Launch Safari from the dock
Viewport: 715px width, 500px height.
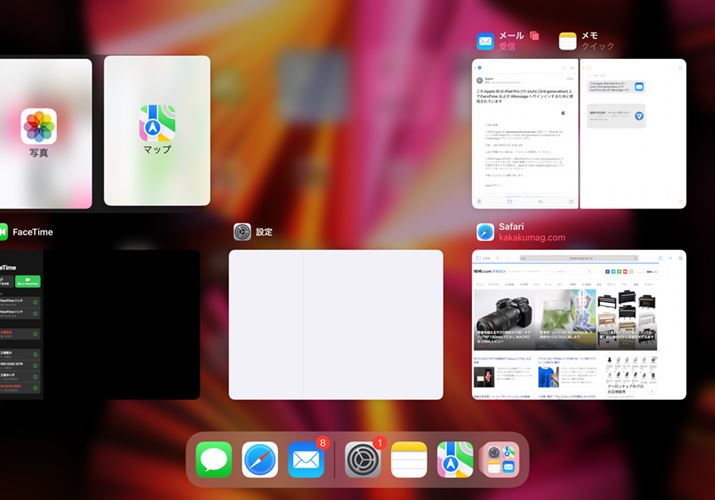260,460
